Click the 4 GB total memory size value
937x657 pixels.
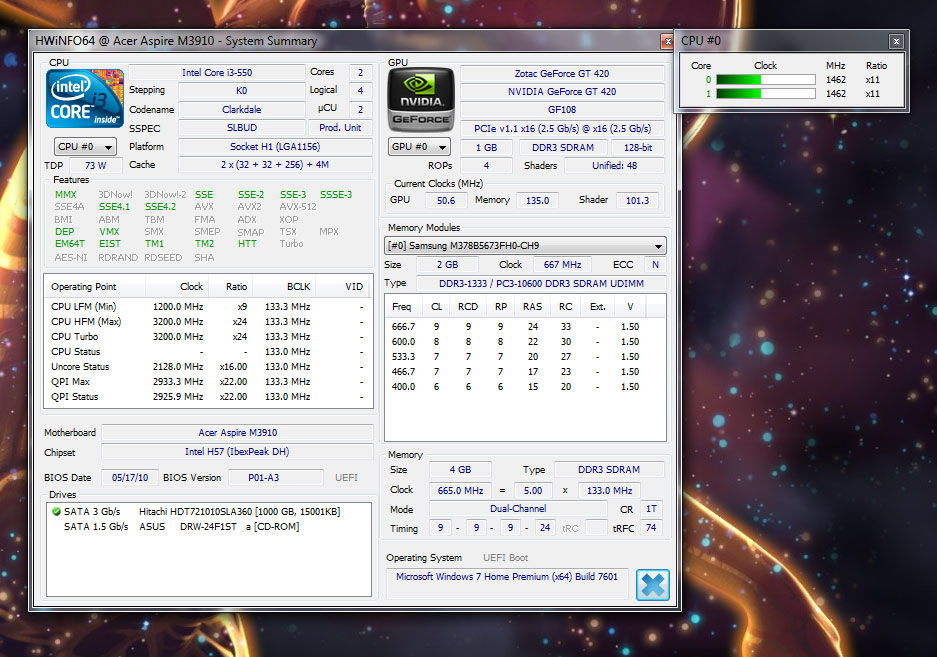pyautogui.click(x=460, y=470)
